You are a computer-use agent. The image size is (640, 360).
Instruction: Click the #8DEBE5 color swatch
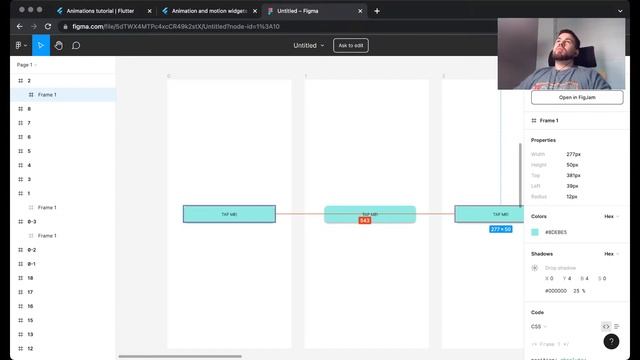pos(535,232)
